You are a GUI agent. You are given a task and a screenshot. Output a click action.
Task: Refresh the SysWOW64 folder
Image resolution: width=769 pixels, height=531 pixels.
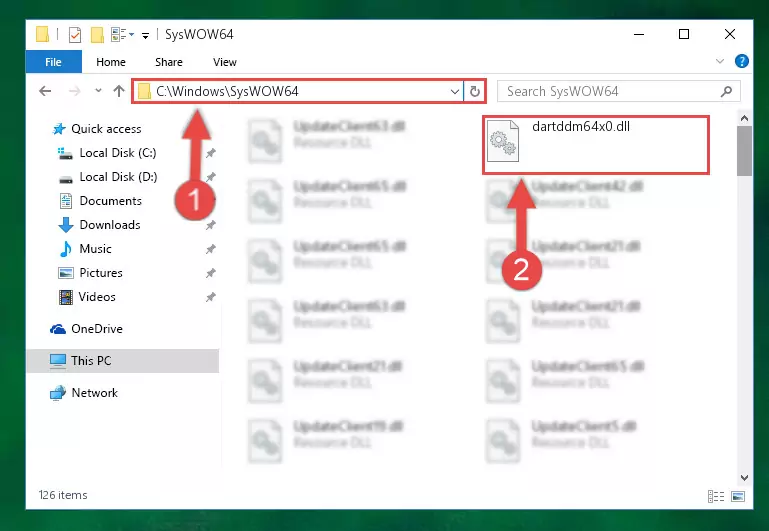point(475,91)
